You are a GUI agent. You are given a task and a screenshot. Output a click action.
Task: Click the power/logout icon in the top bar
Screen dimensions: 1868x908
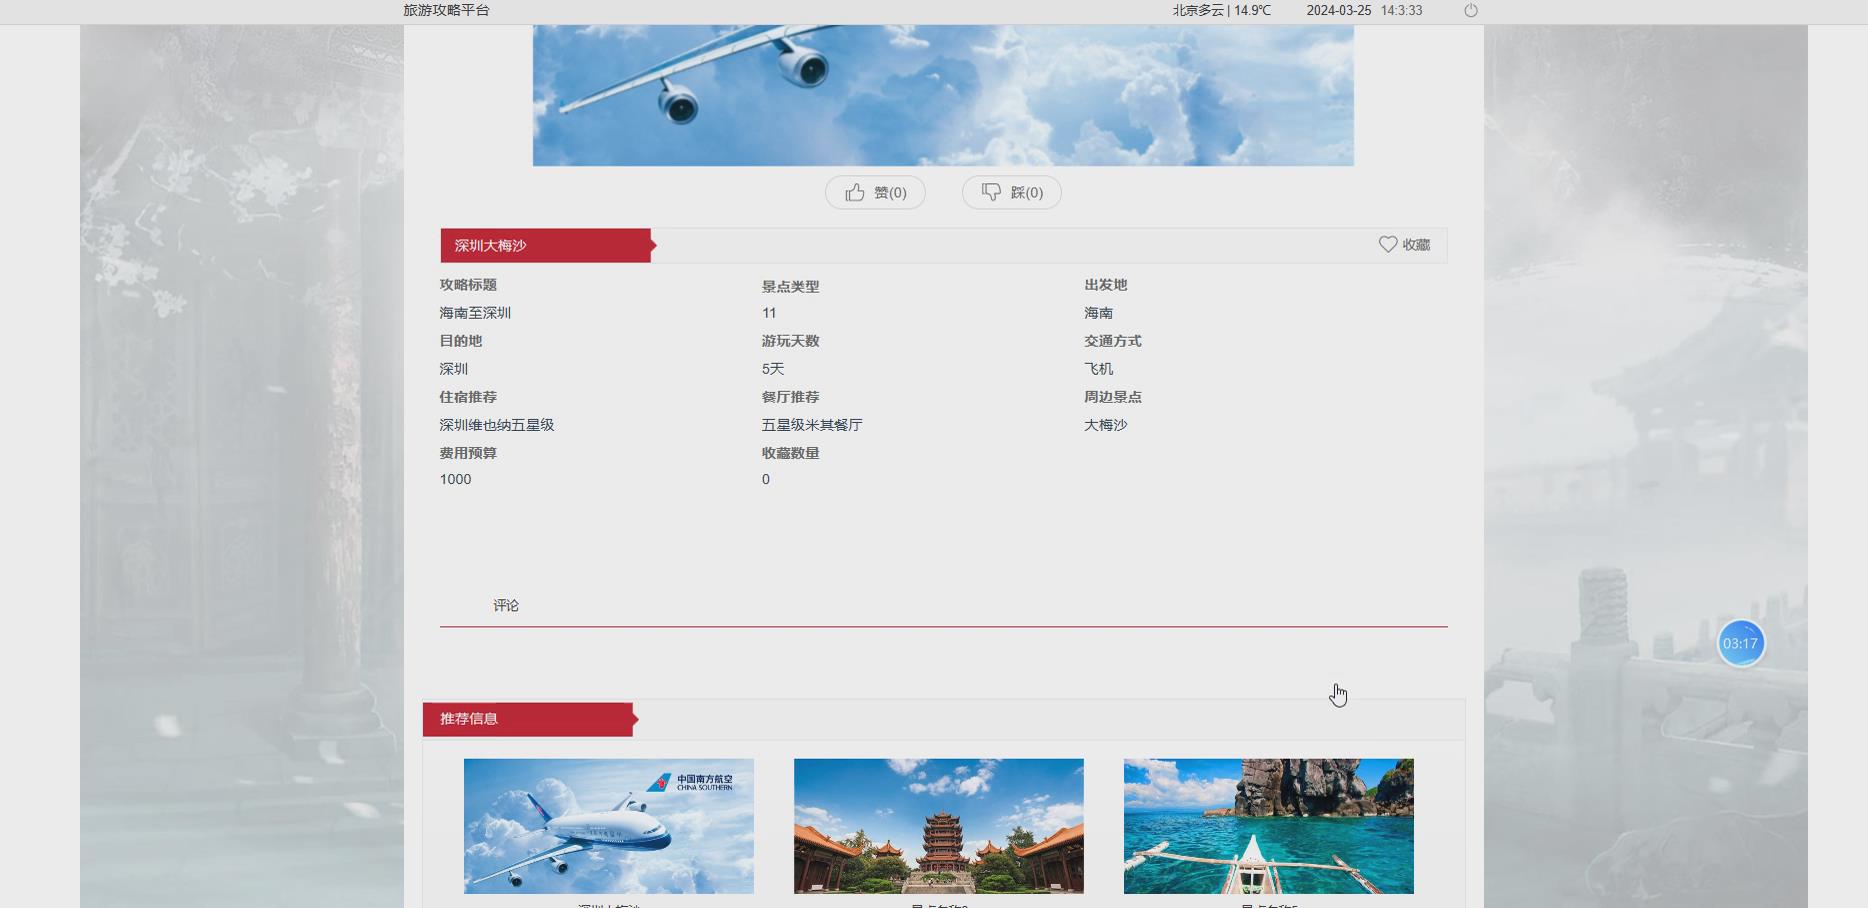(x=1470, y=11)
